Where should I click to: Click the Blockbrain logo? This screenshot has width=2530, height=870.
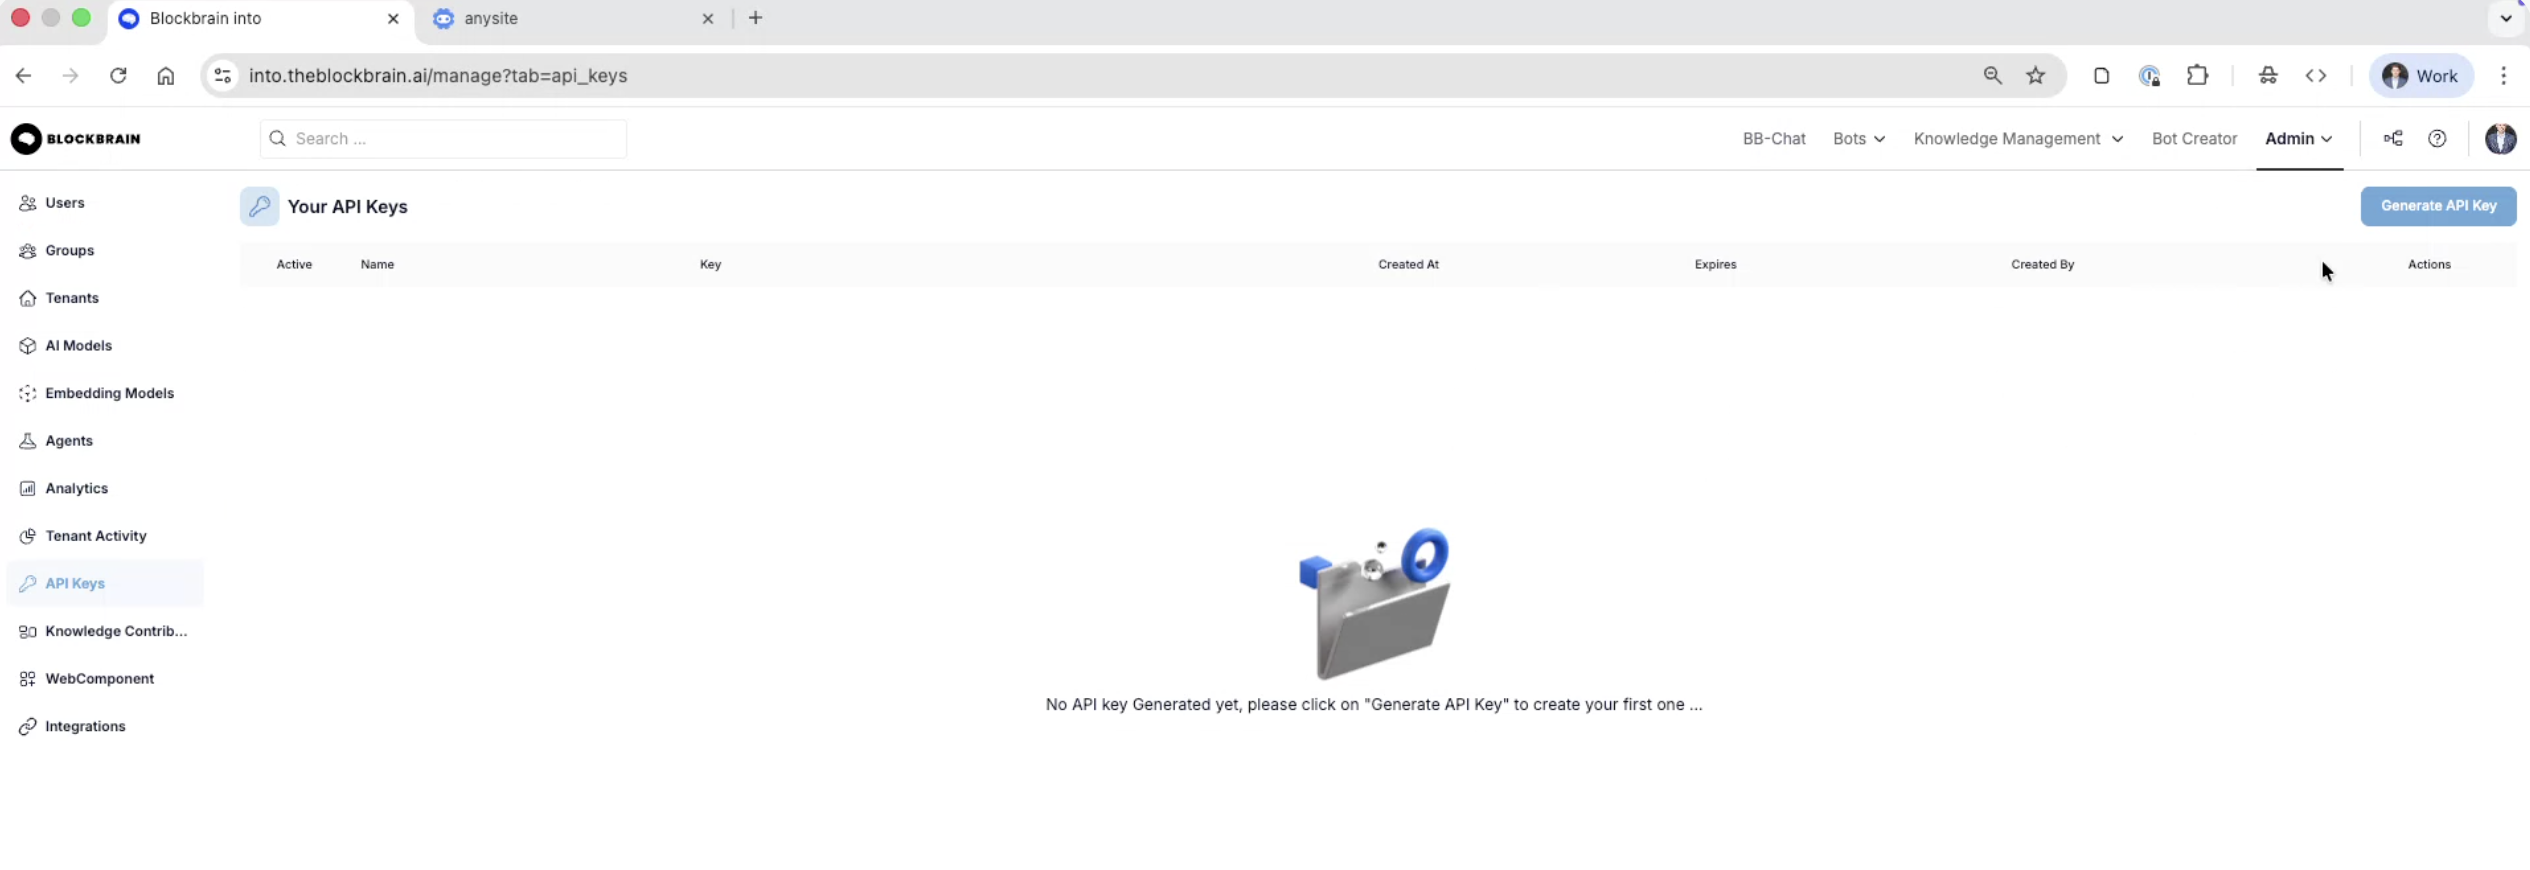pos(76,139)
